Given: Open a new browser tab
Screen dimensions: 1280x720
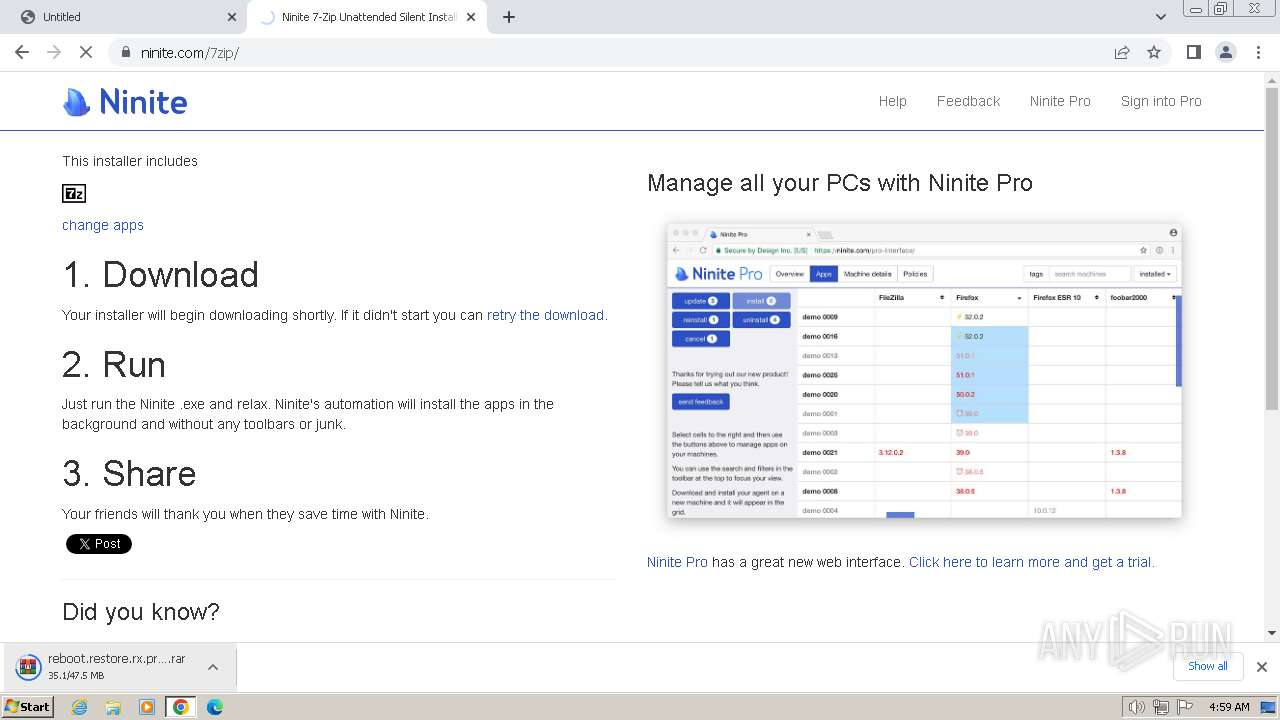Looking at the screenshot, I should (x=509, y=17).
